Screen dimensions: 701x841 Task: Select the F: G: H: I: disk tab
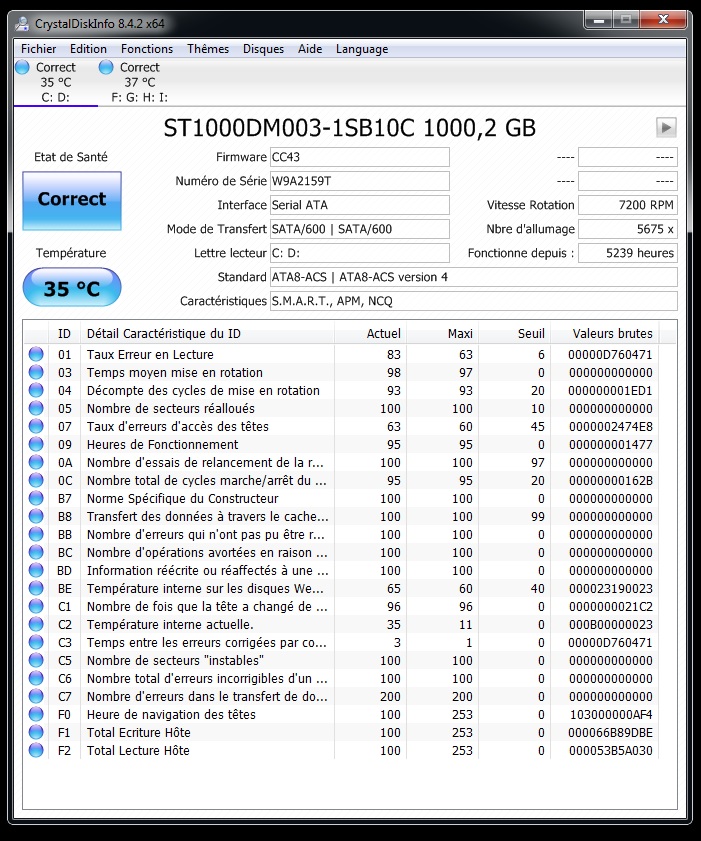139,83
